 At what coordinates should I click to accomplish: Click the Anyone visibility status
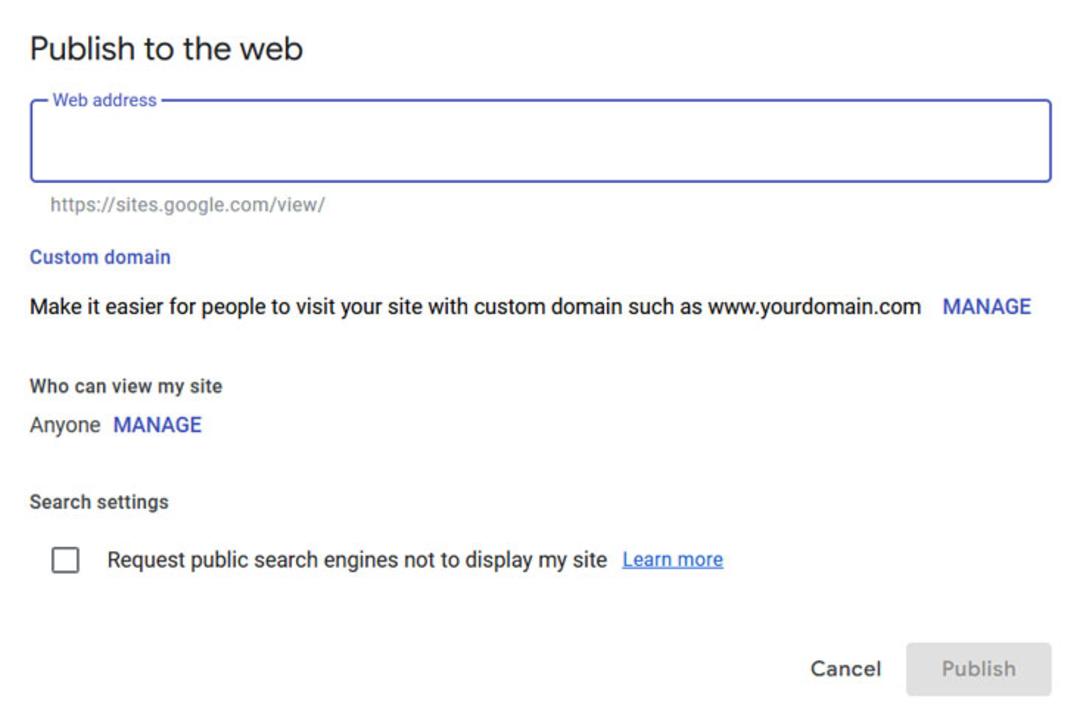click(x=65, y=425)
